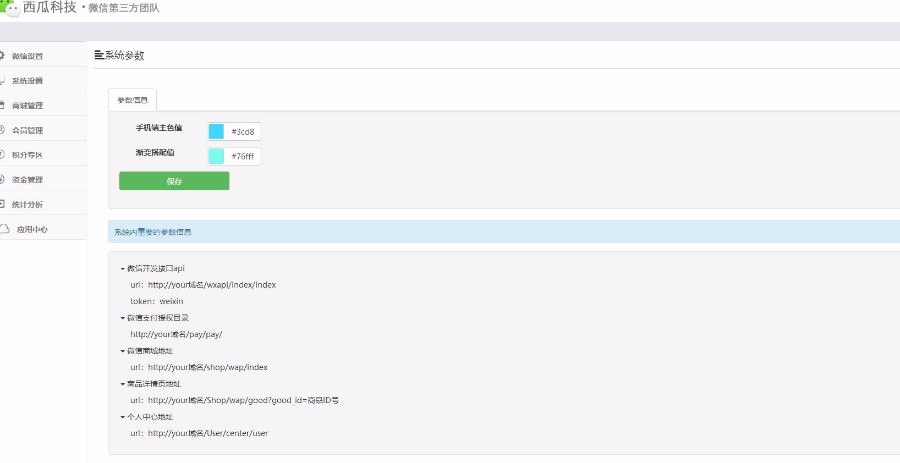Click the 西瓜科技 brand title
The height and width of the screenshot is (463, 900).
tap(49, 7)
